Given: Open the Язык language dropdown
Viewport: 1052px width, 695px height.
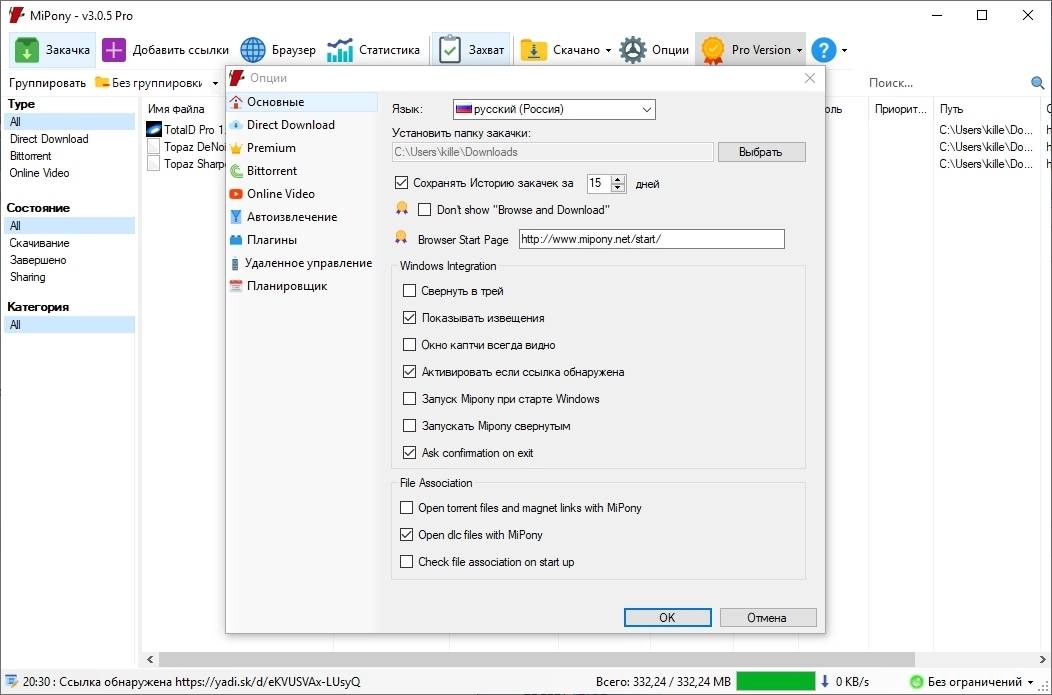Looking at the screenshot, I should tap(554, 109).
